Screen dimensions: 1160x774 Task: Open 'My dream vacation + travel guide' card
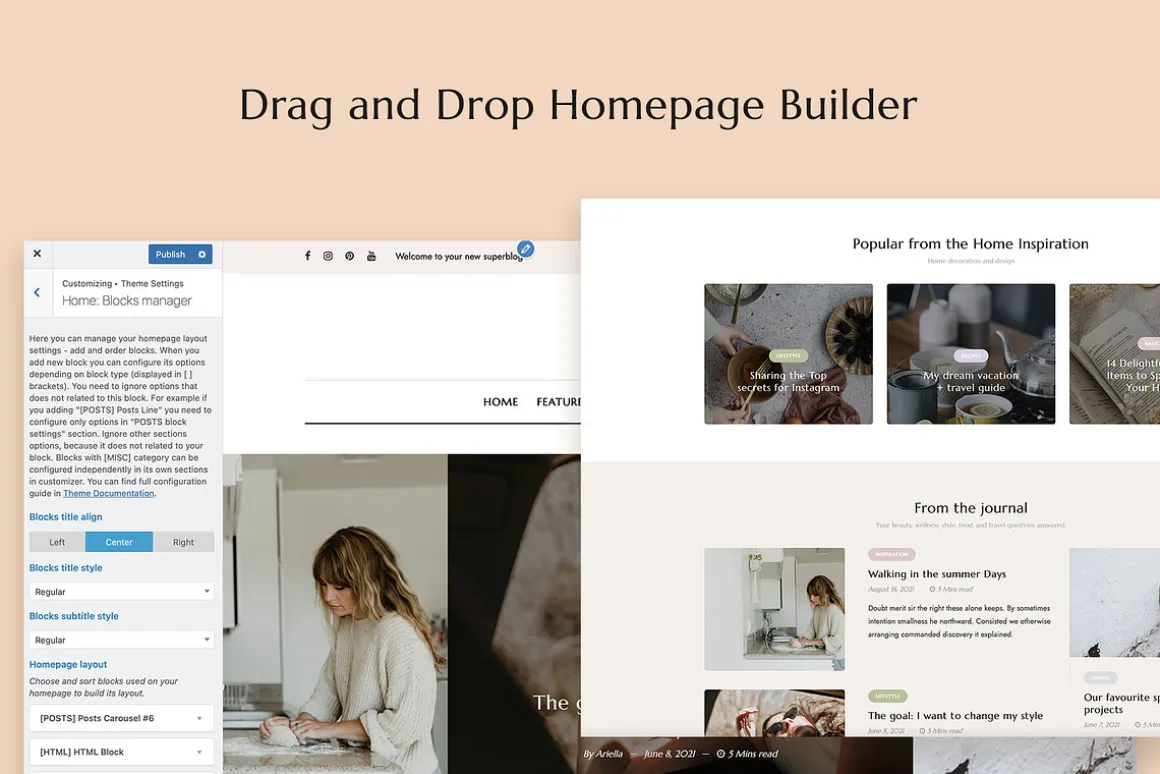coord(971,354)
